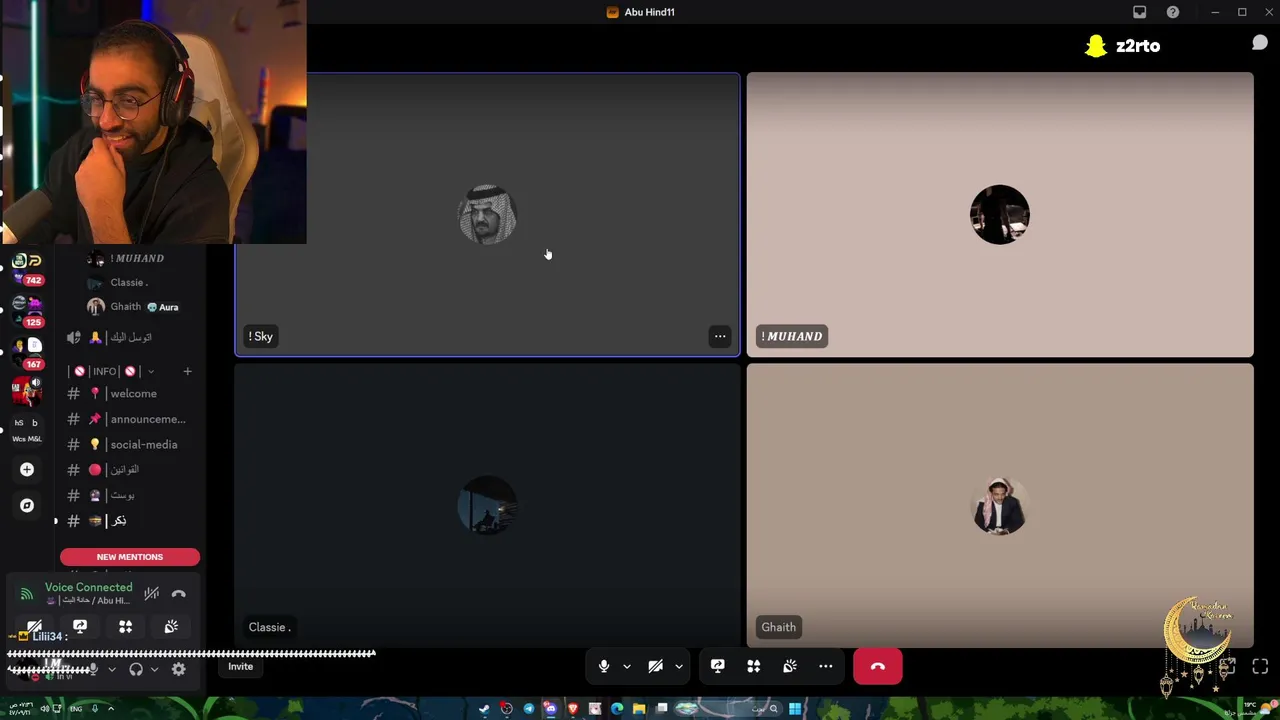Pop out the call window
The height and width of the screenshot is (720, 1280).
[1228, 667]
